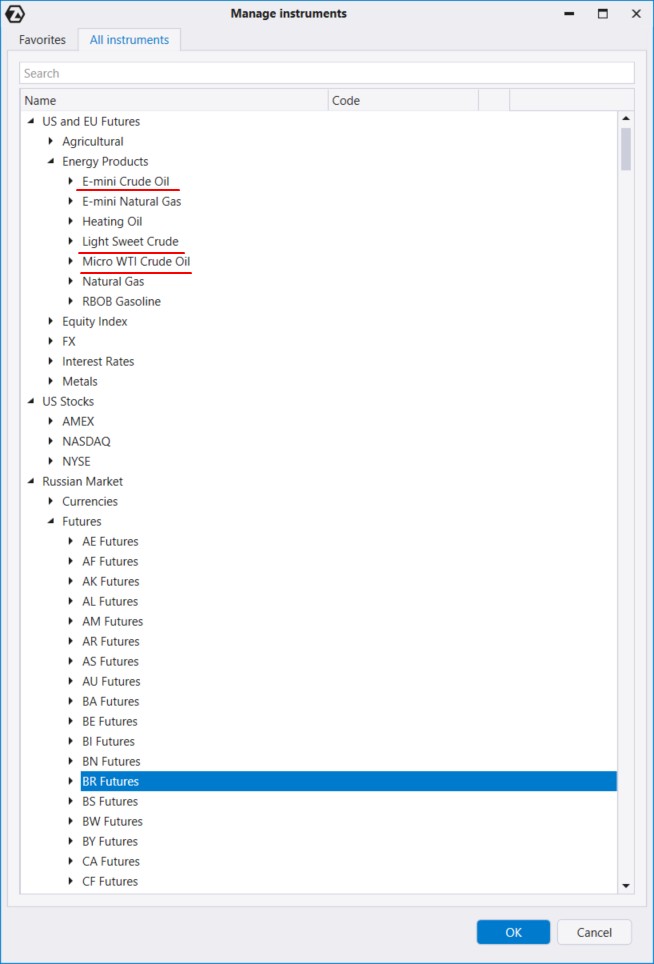
Task: Select Micro WTI Crude Oil item
Action: pyautogui.click(x=135, y=261)
